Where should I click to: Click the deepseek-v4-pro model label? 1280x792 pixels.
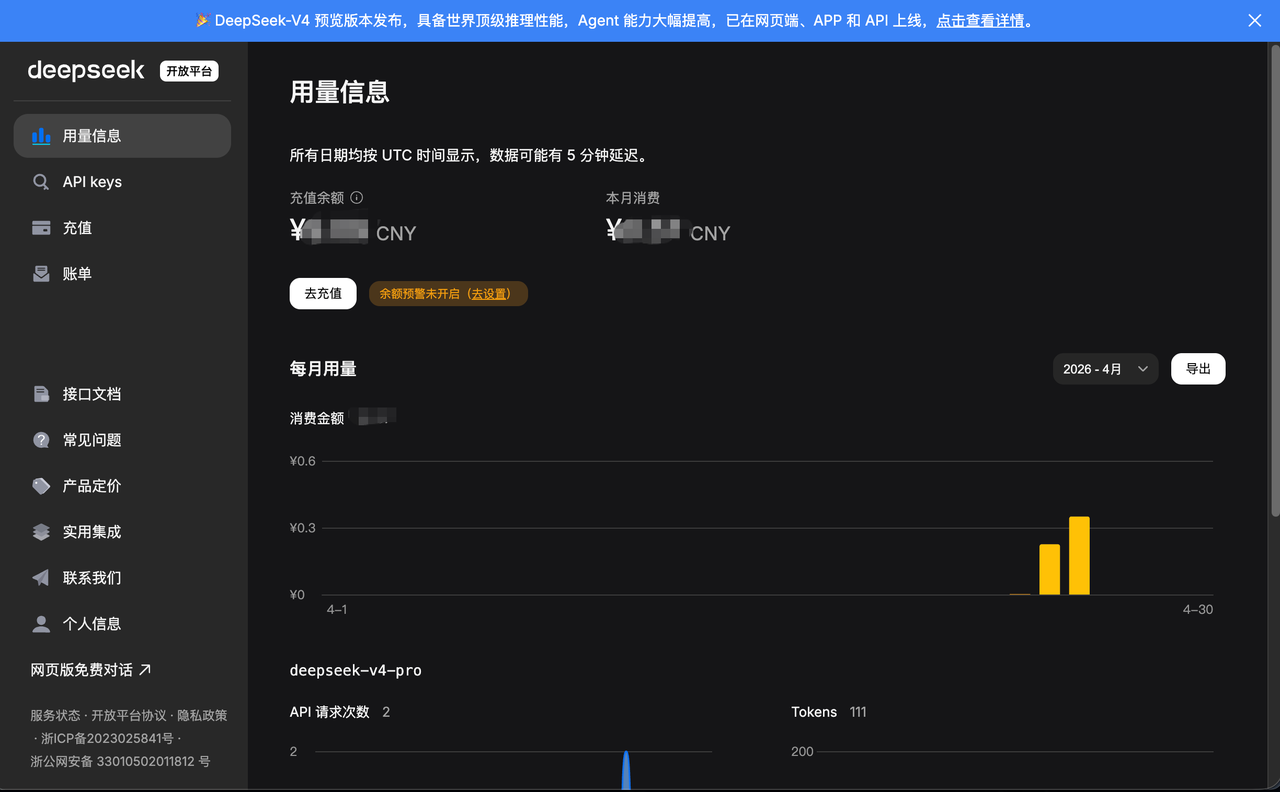[356, 670]
